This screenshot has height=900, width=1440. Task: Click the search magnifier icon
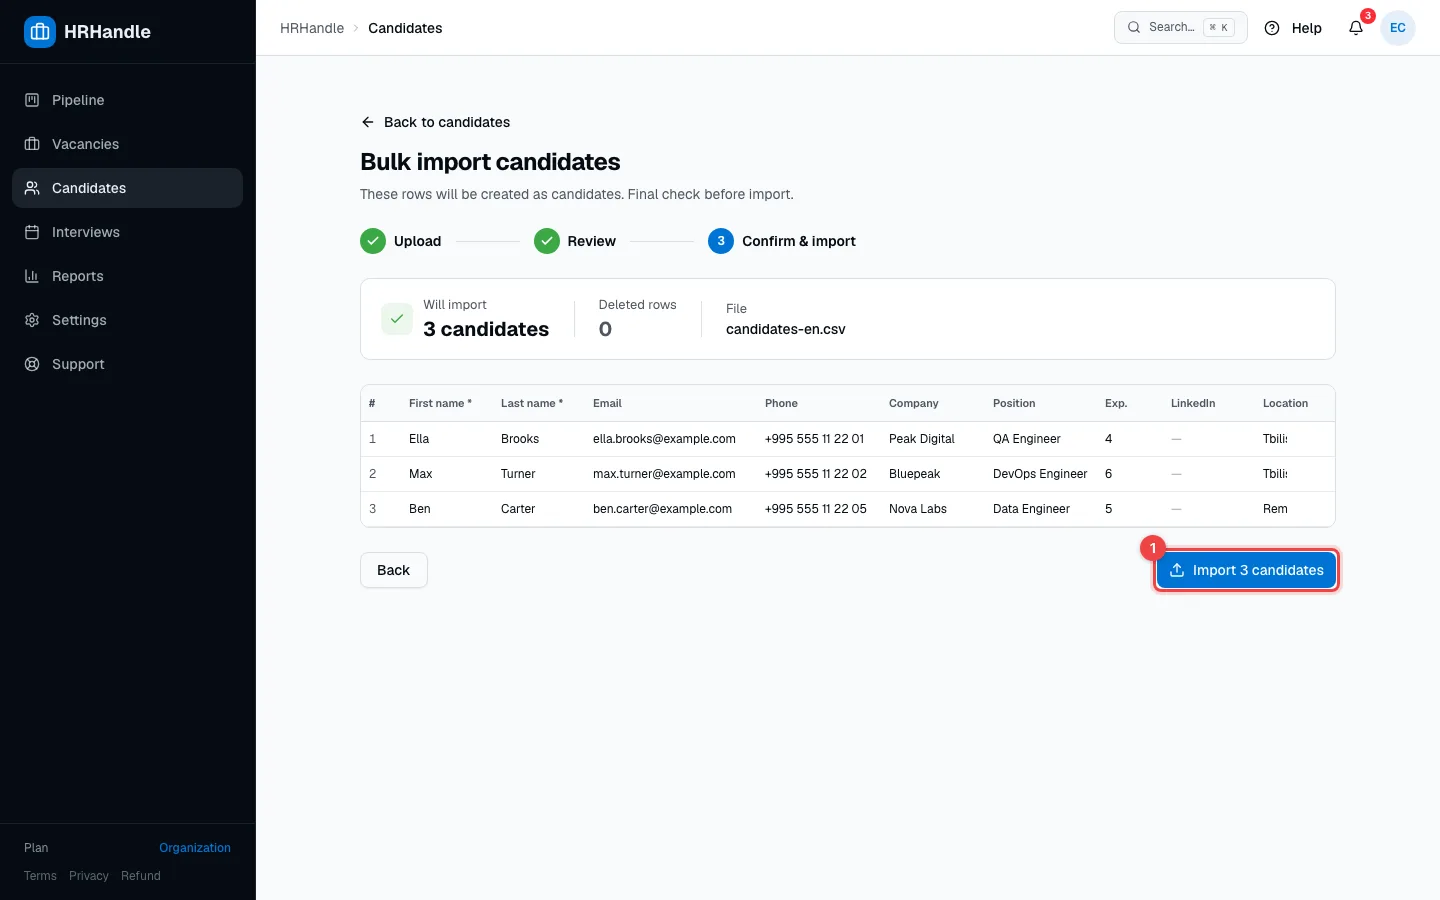1134,27
